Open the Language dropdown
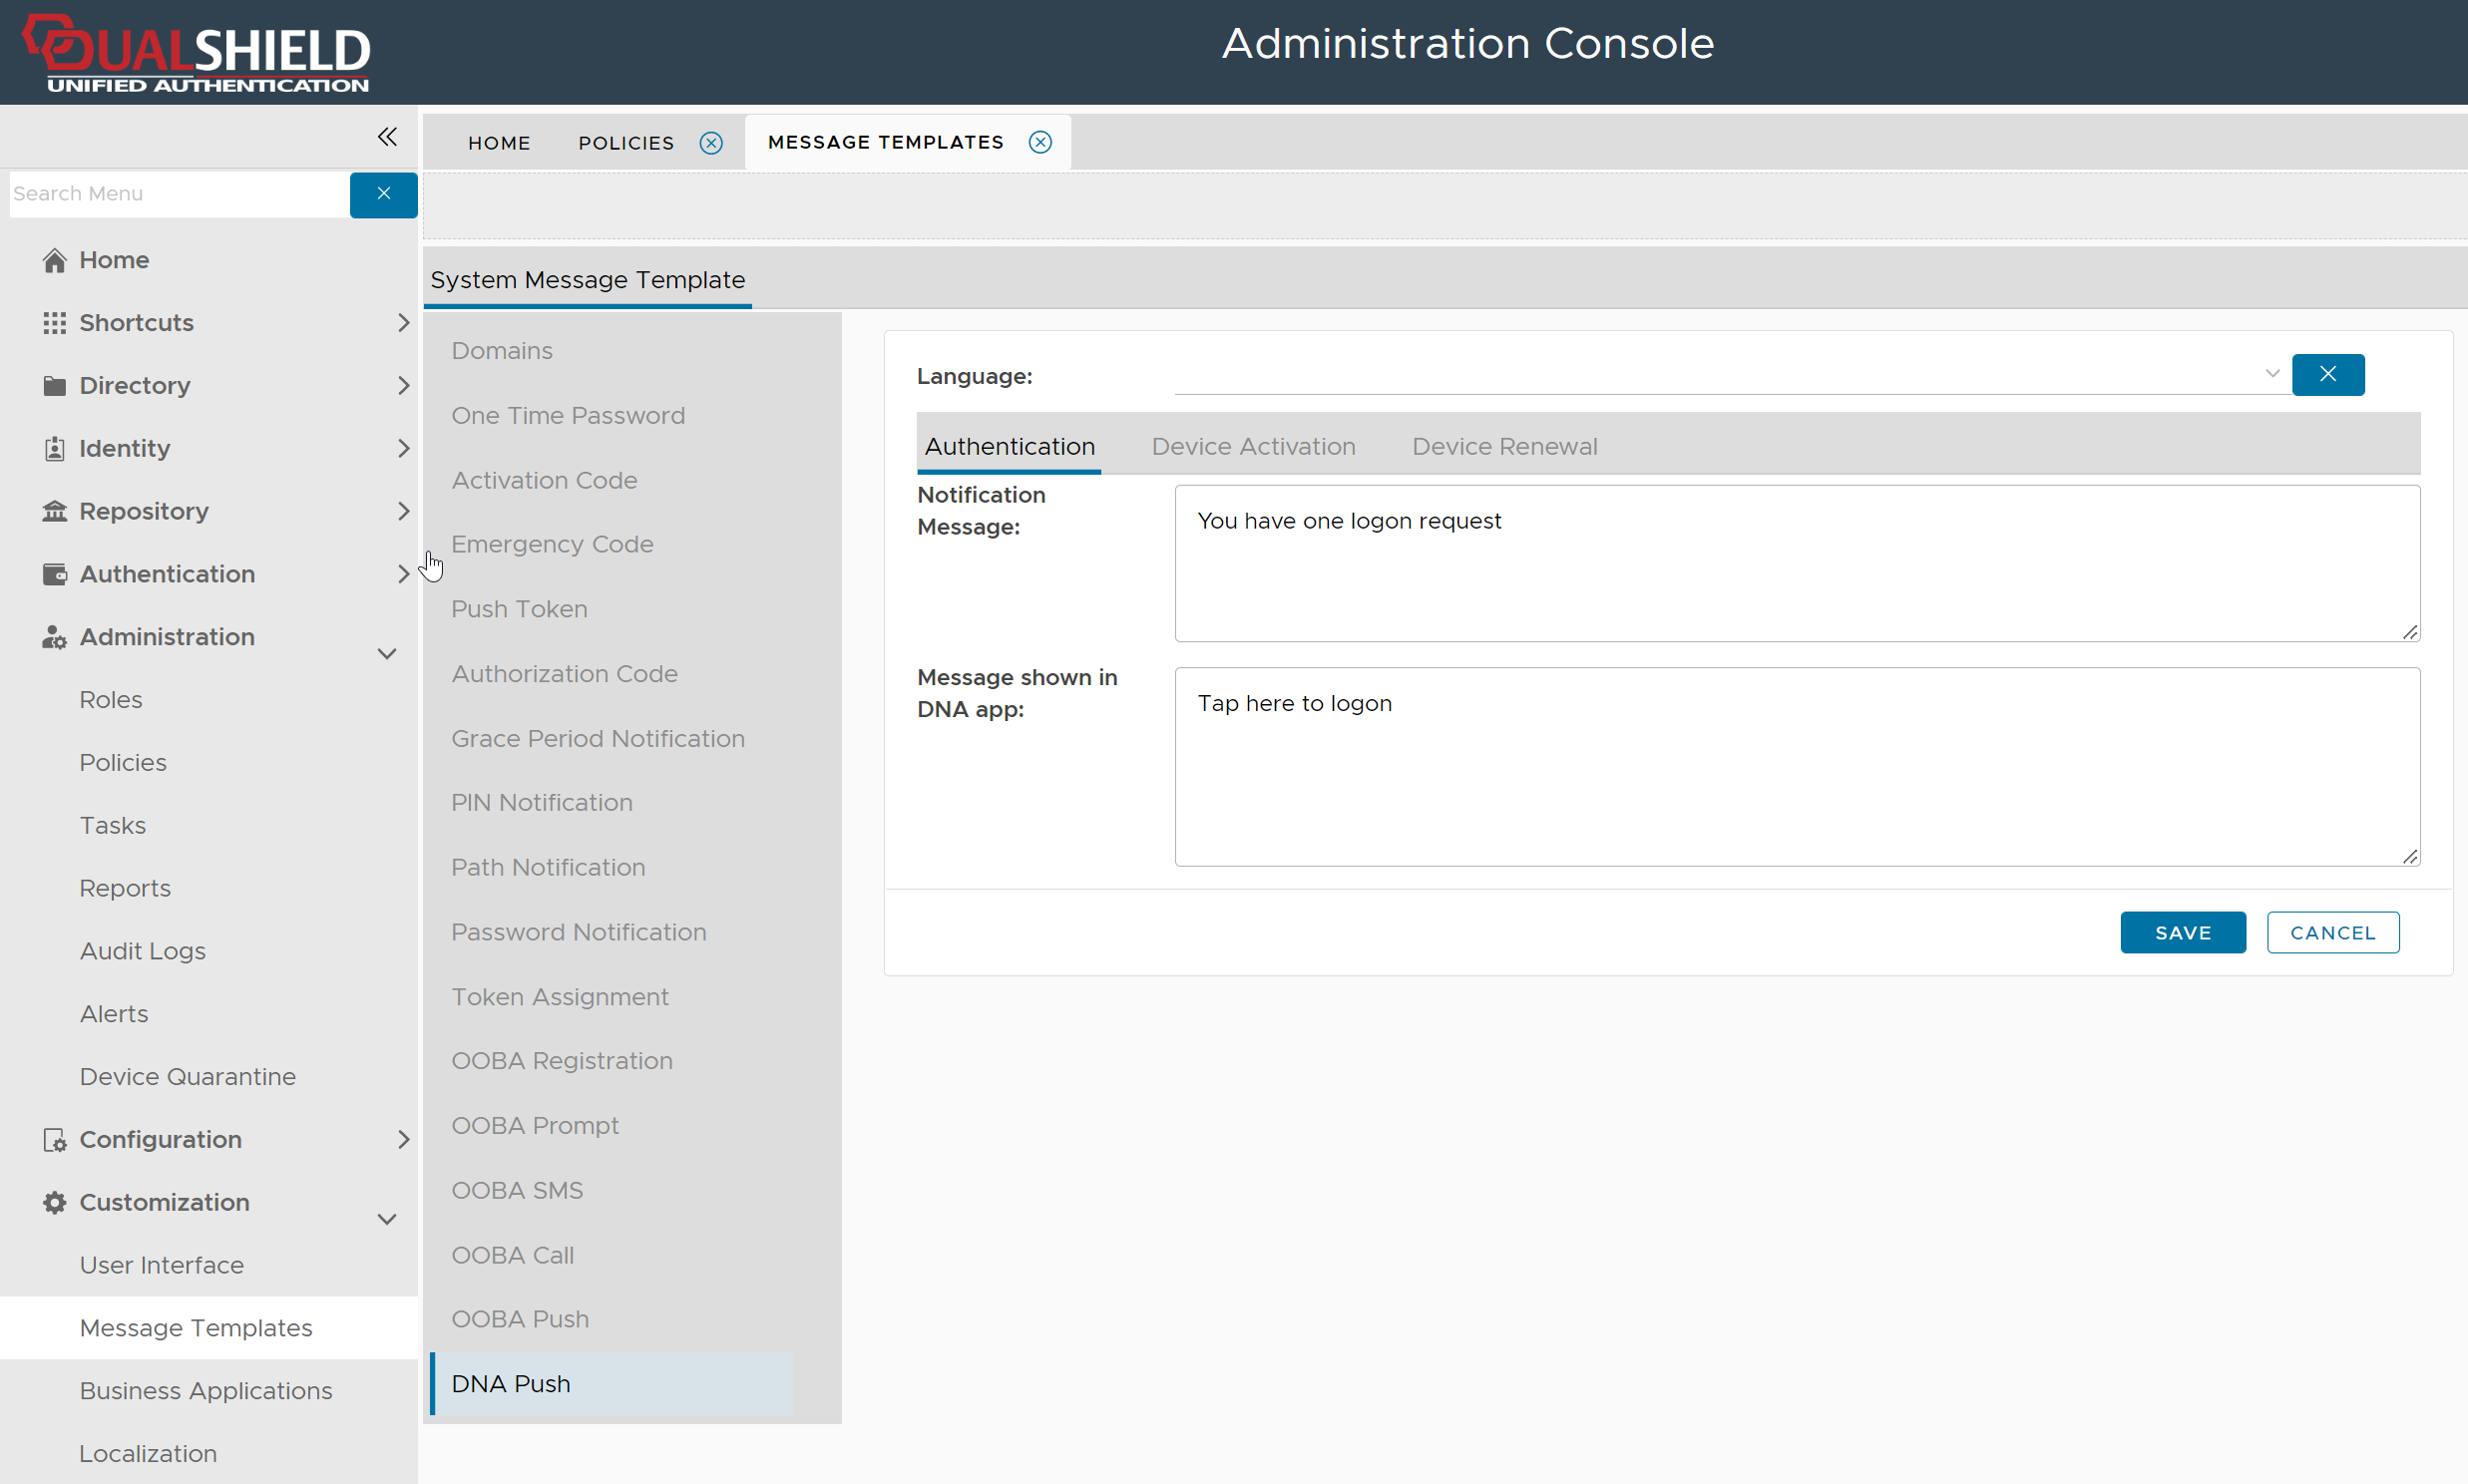This screenshot has width=2468, height=1484. pyautogui.click(x=2271, y=374)
